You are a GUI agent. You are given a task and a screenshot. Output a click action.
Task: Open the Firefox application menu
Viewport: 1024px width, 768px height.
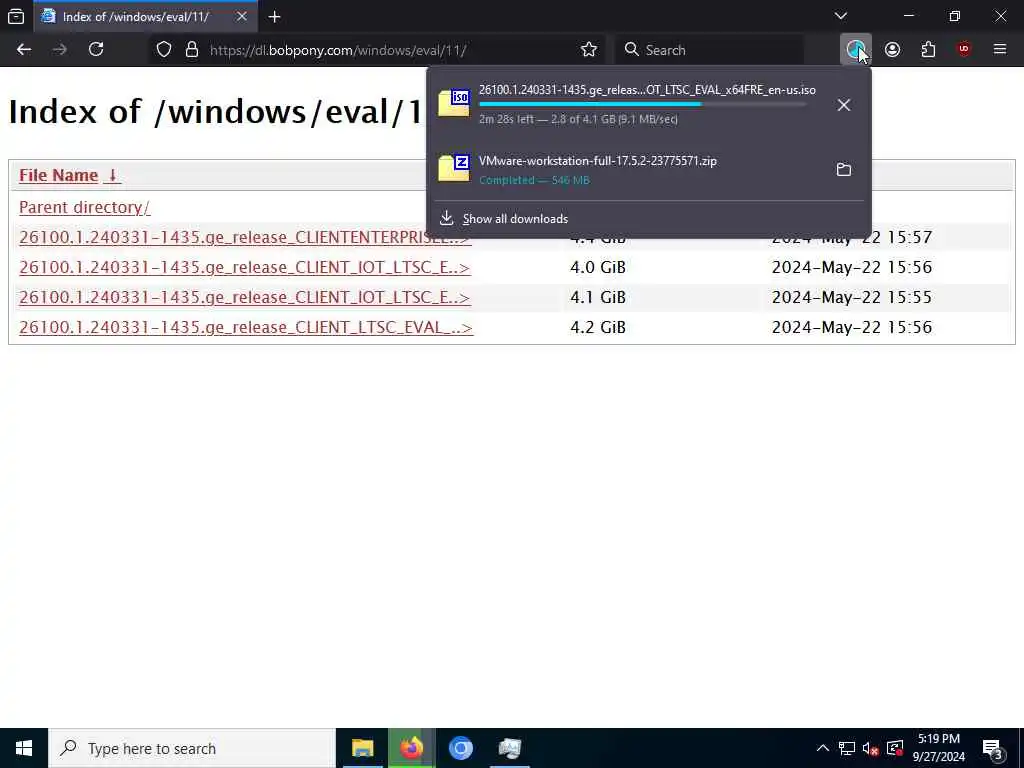[1000, 50]
